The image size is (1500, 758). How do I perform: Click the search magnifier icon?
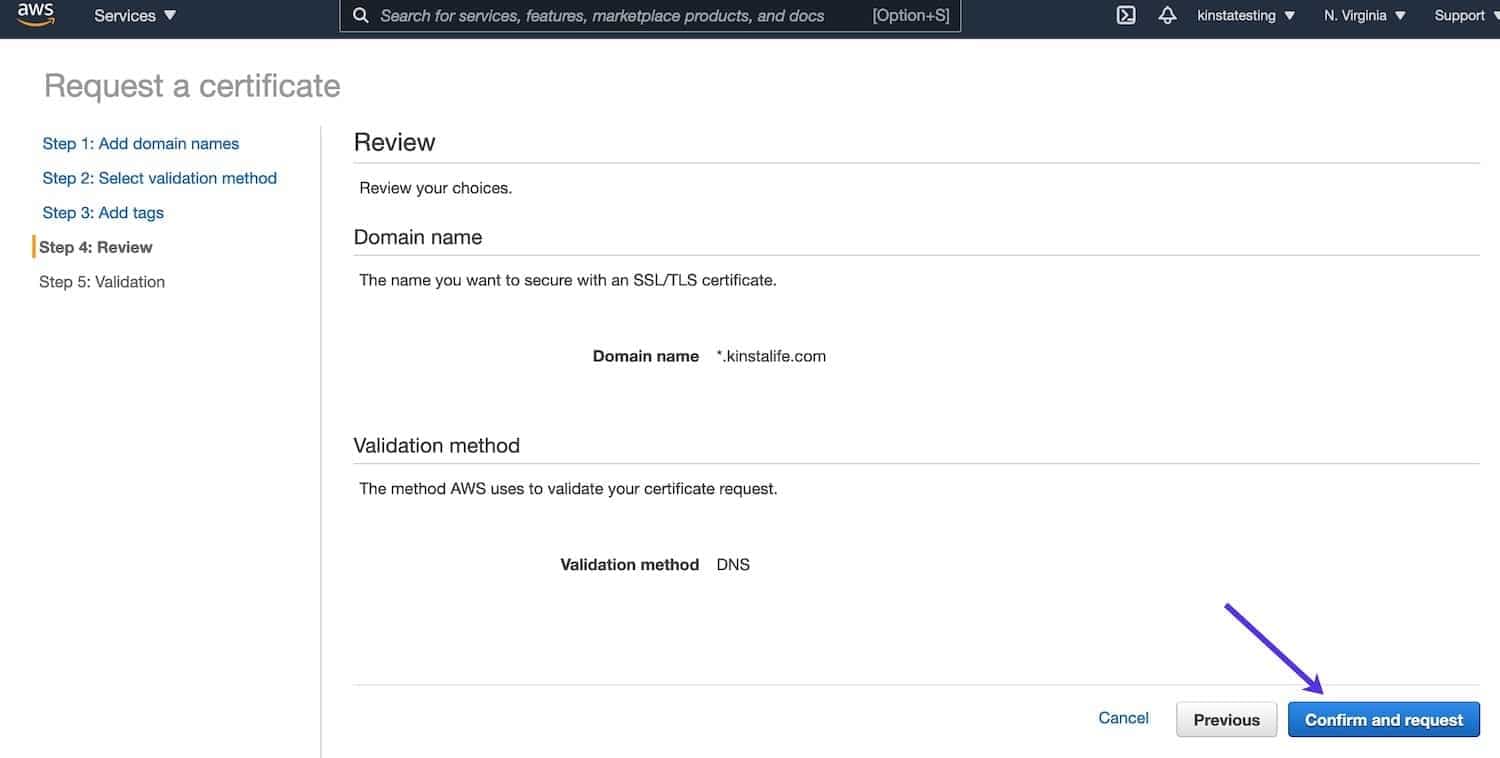[360, 15]
